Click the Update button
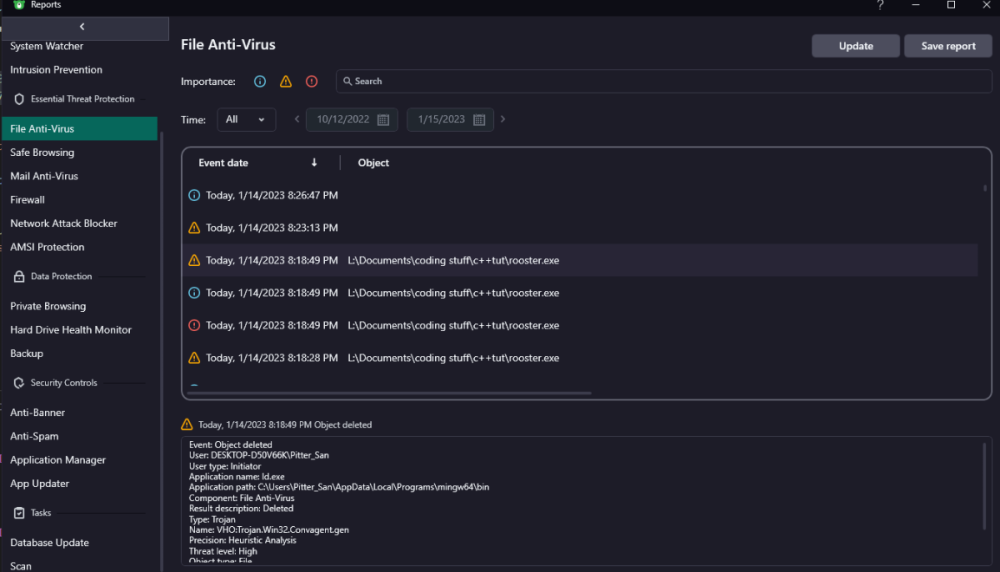This screenshot has width=1000, height=572. pyautogui.click(x=856, y=46)
